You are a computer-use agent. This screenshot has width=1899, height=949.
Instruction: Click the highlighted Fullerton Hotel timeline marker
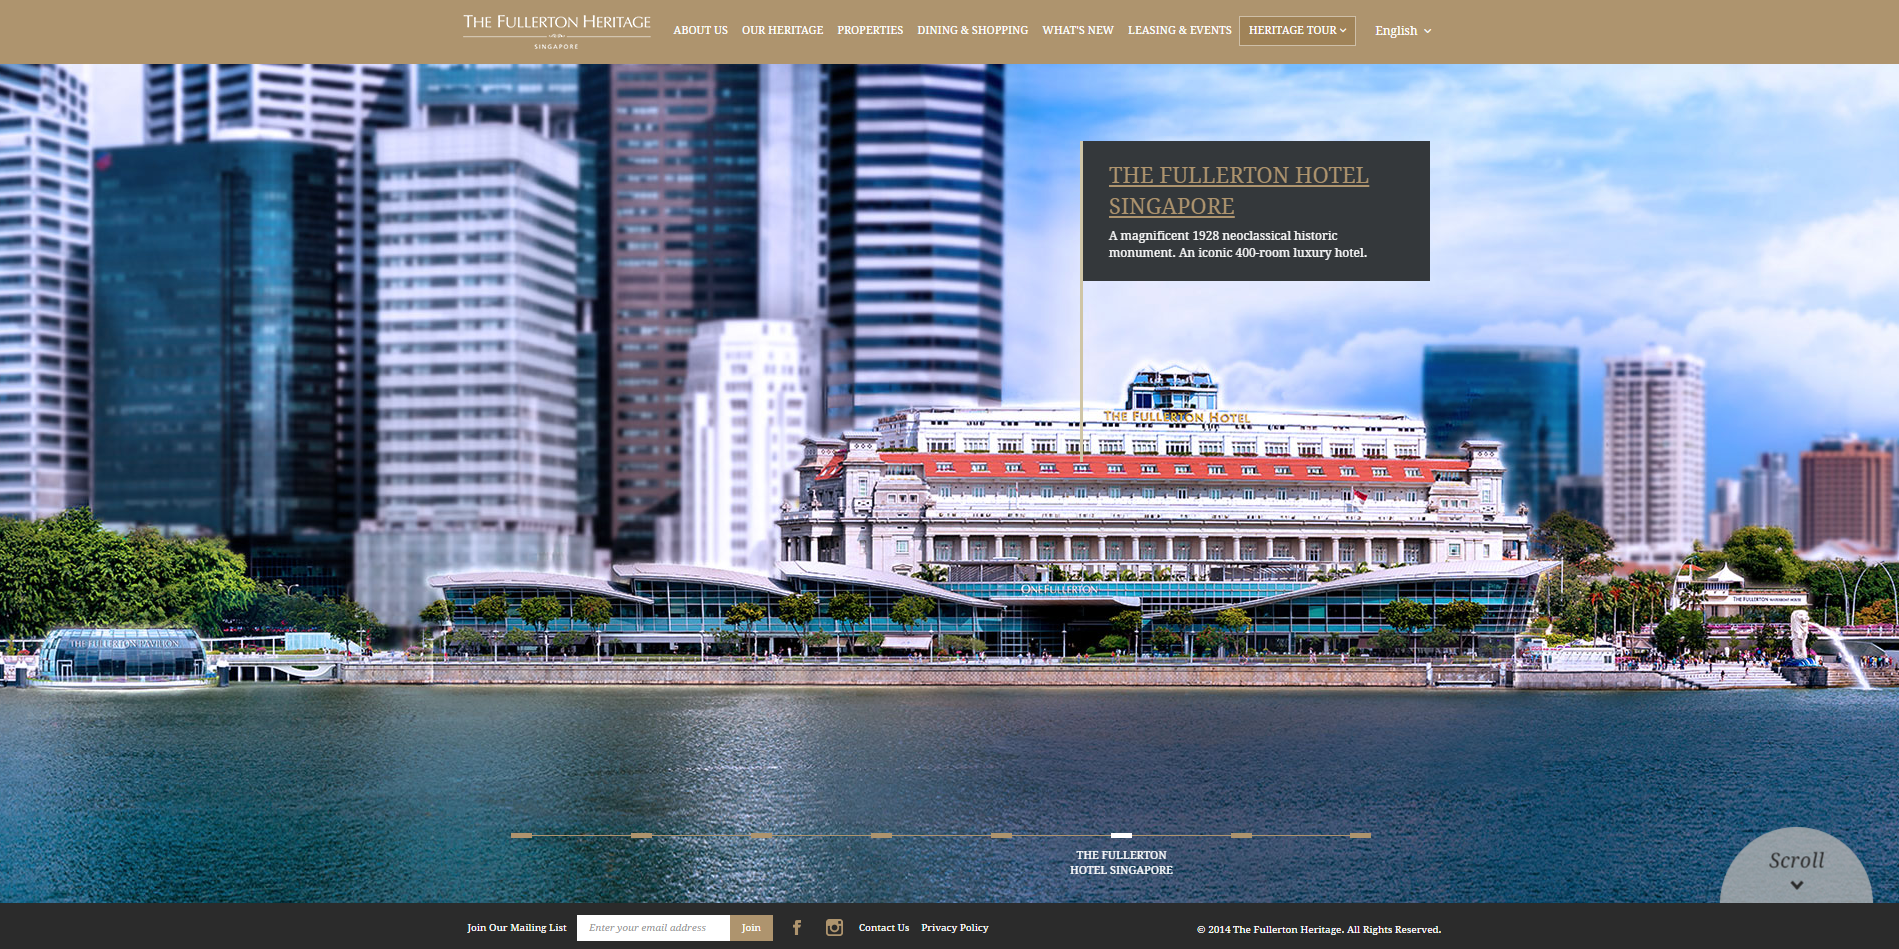1121,835
